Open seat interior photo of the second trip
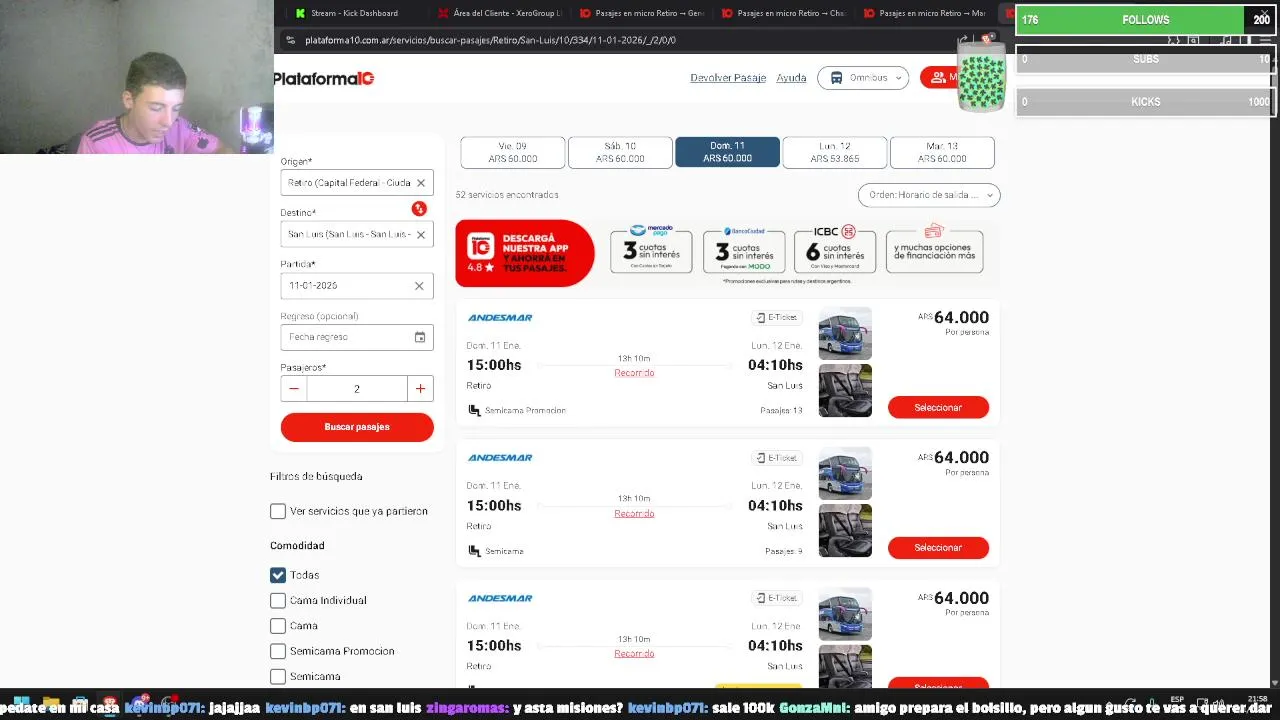 [x=845, y=530]
